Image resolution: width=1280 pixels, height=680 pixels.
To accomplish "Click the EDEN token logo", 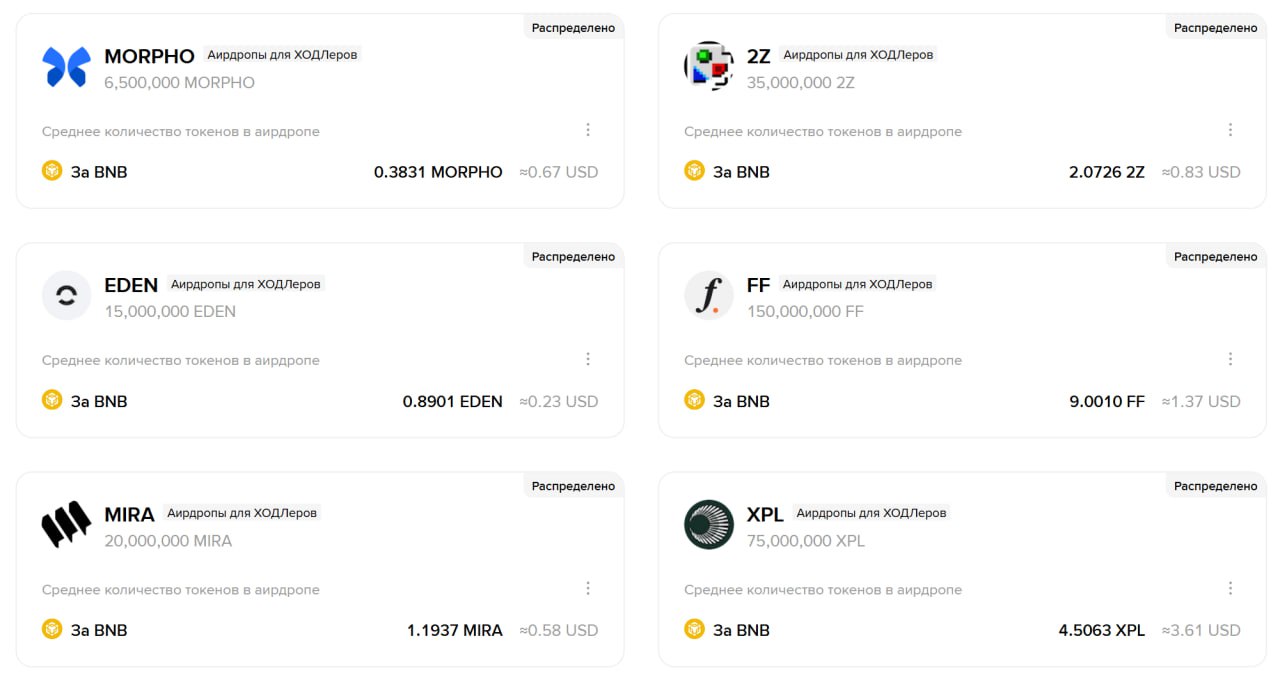I will pos(66,296).
